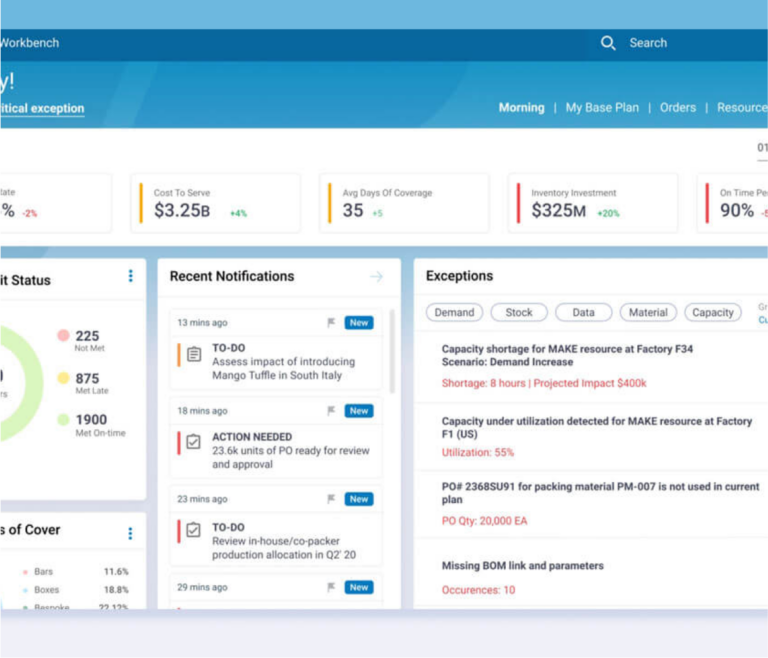
Task: Switch to the Orders tab
Action: pyautogui.click(x=678, y=108)
